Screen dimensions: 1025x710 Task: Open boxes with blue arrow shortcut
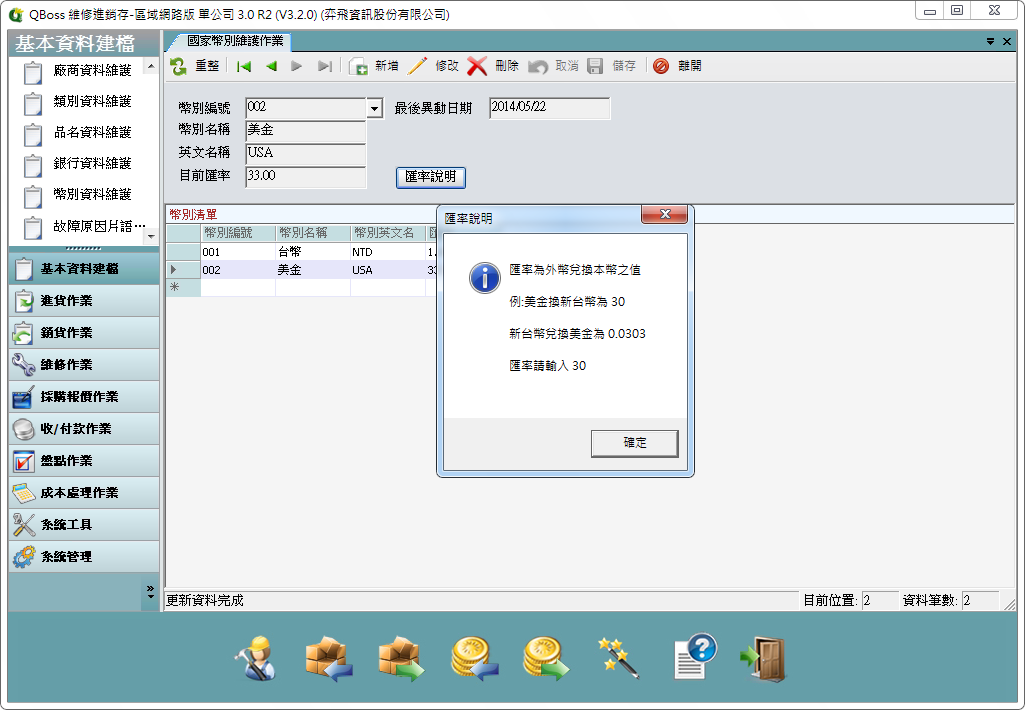(329, 658)
